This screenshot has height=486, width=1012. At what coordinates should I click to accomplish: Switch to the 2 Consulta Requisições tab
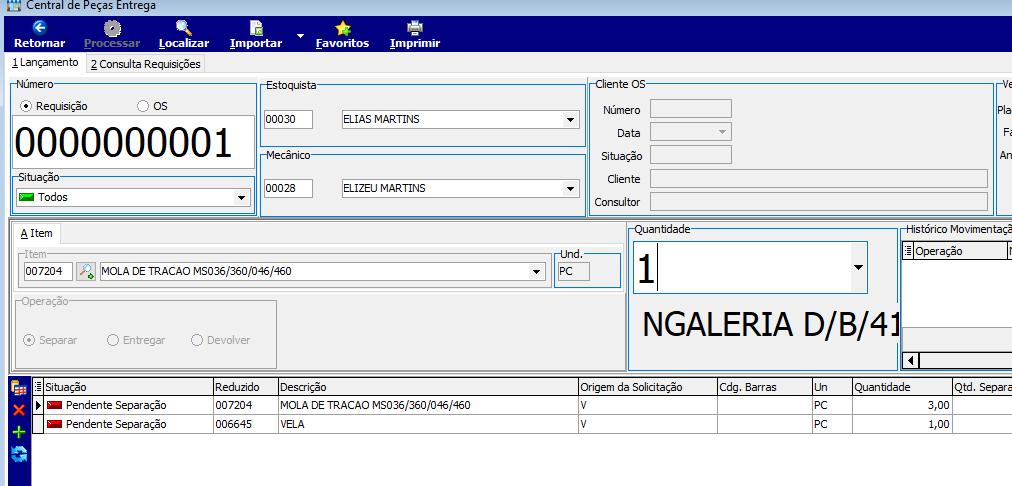pos(145,64)
